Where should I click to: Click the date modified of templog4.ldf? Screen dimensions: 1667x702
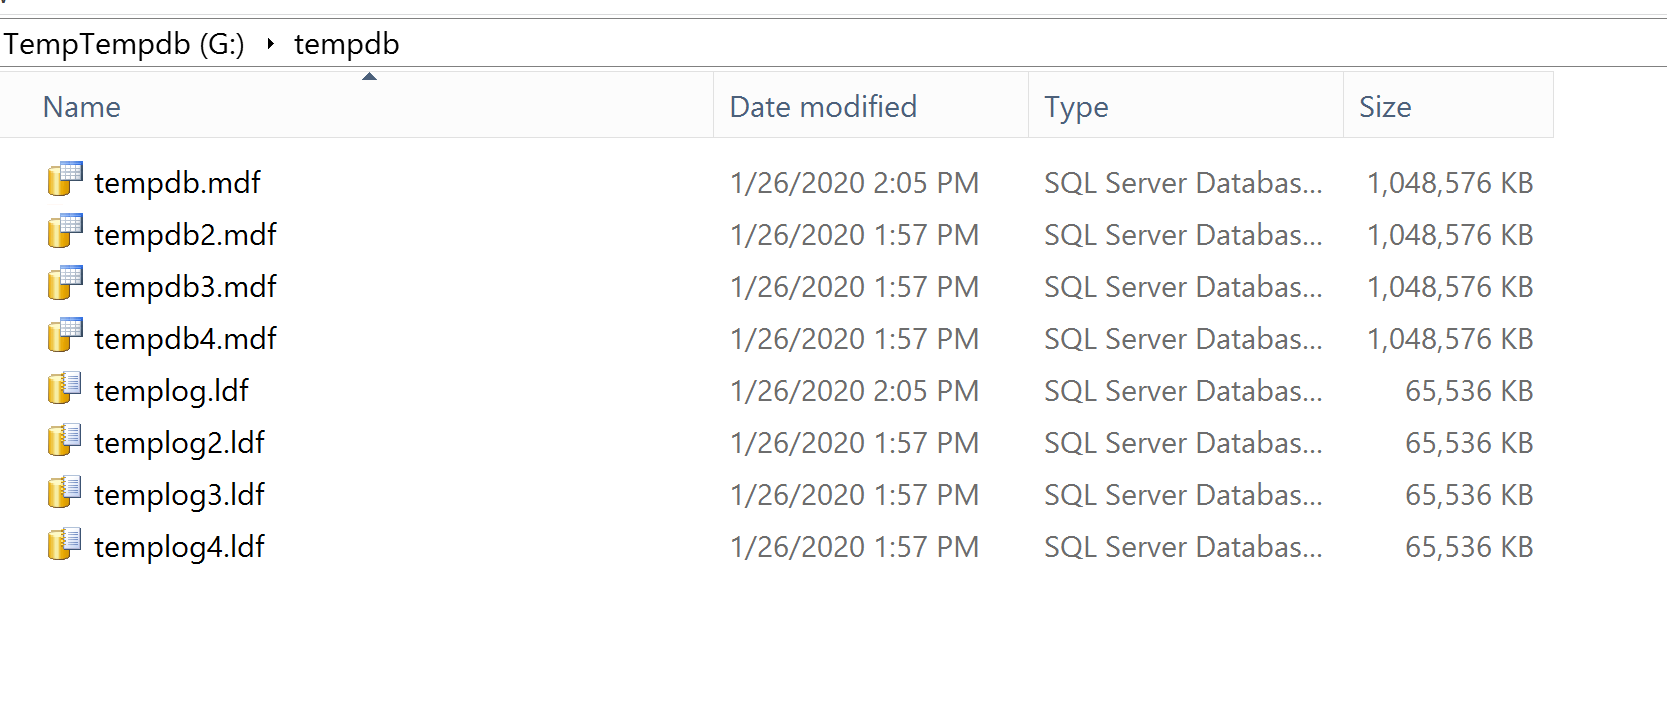point(854,547)
